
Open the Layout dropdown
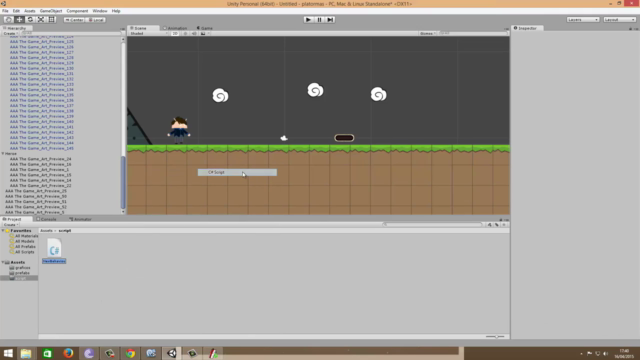(x=620, y=20)
